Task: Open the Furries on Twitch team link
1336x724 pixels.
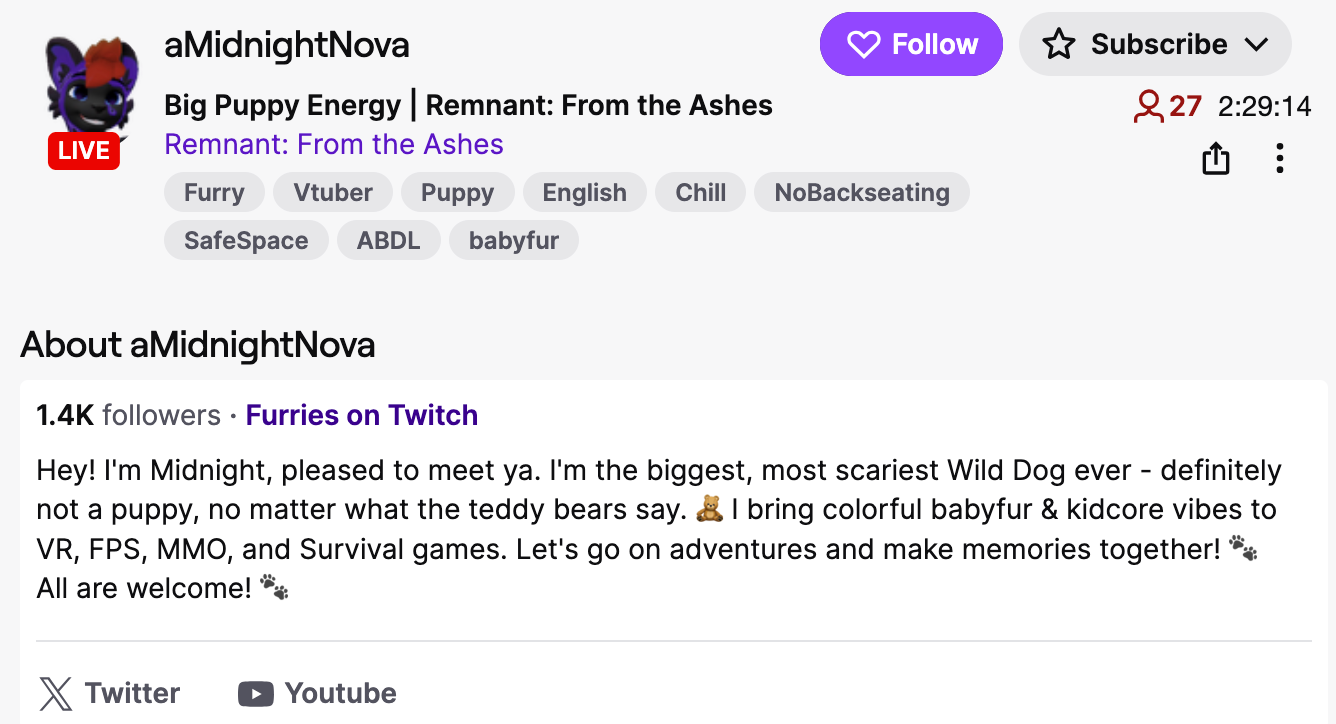Action: pos(362,415)
